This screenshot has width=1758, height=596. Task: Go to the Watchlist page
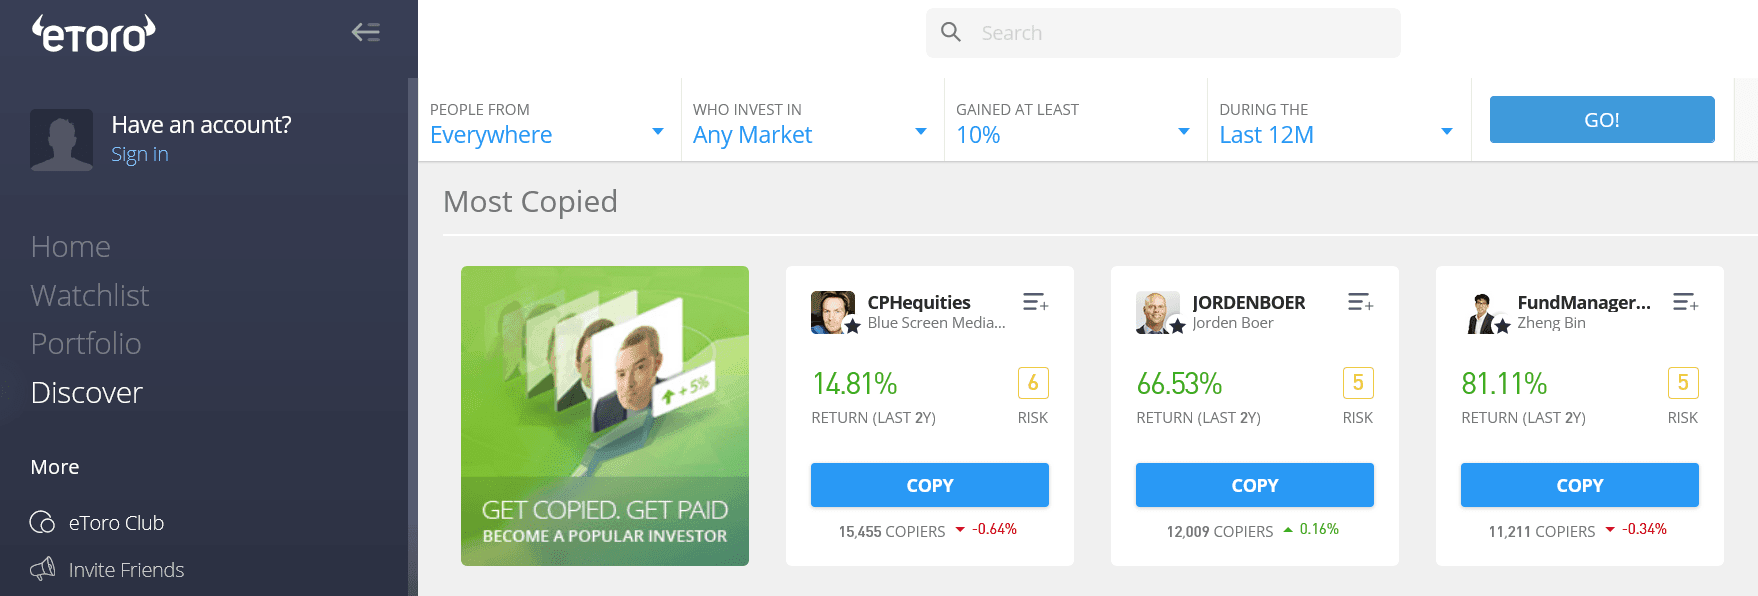pos(90,295)
